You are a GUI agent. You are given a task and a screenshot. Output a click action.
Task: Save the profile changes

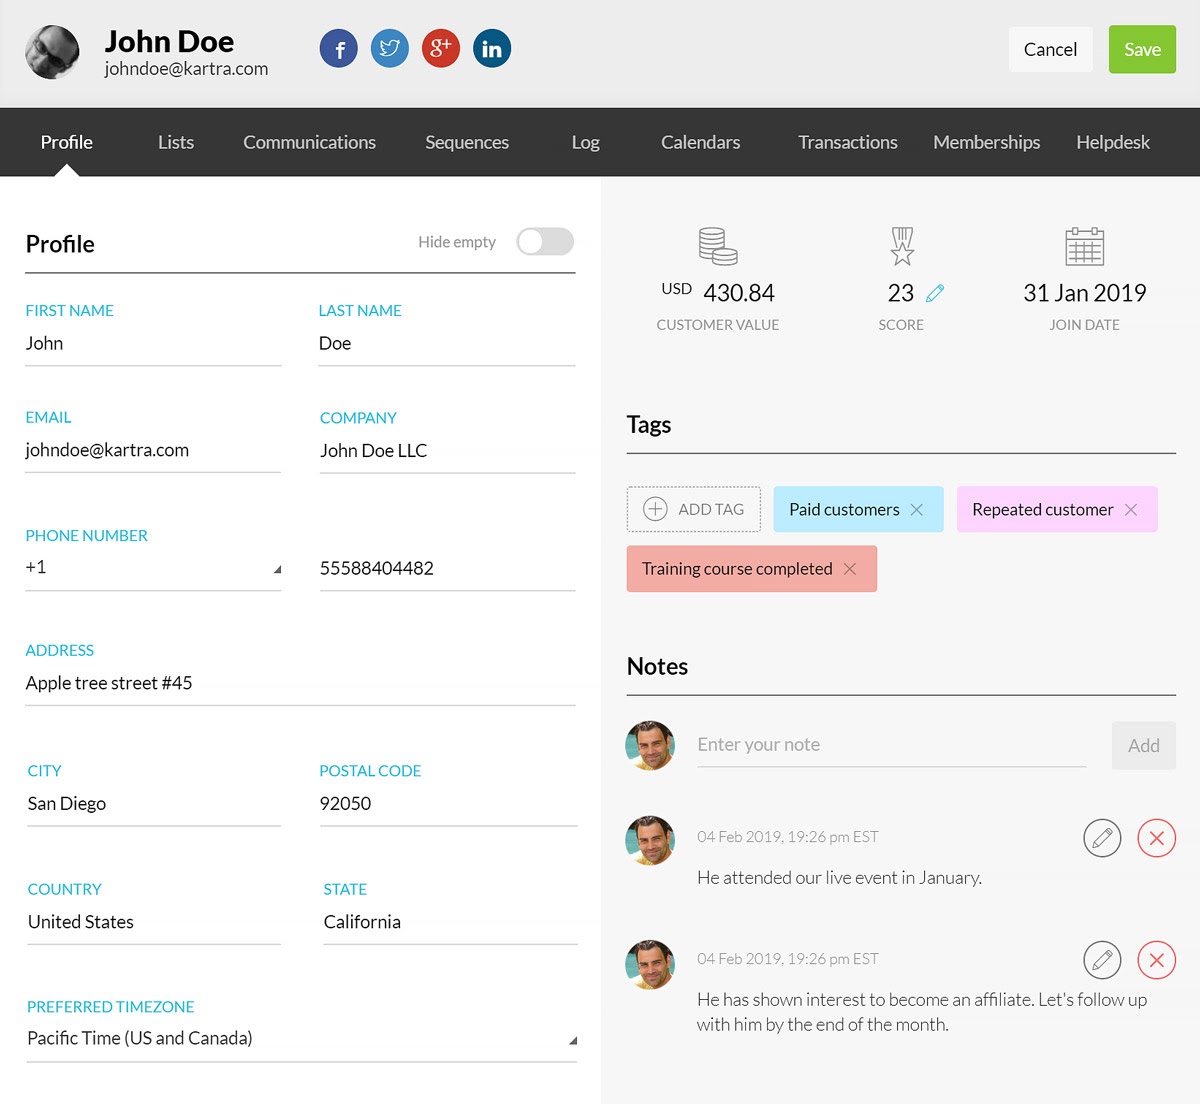(x=1142, y=50)
